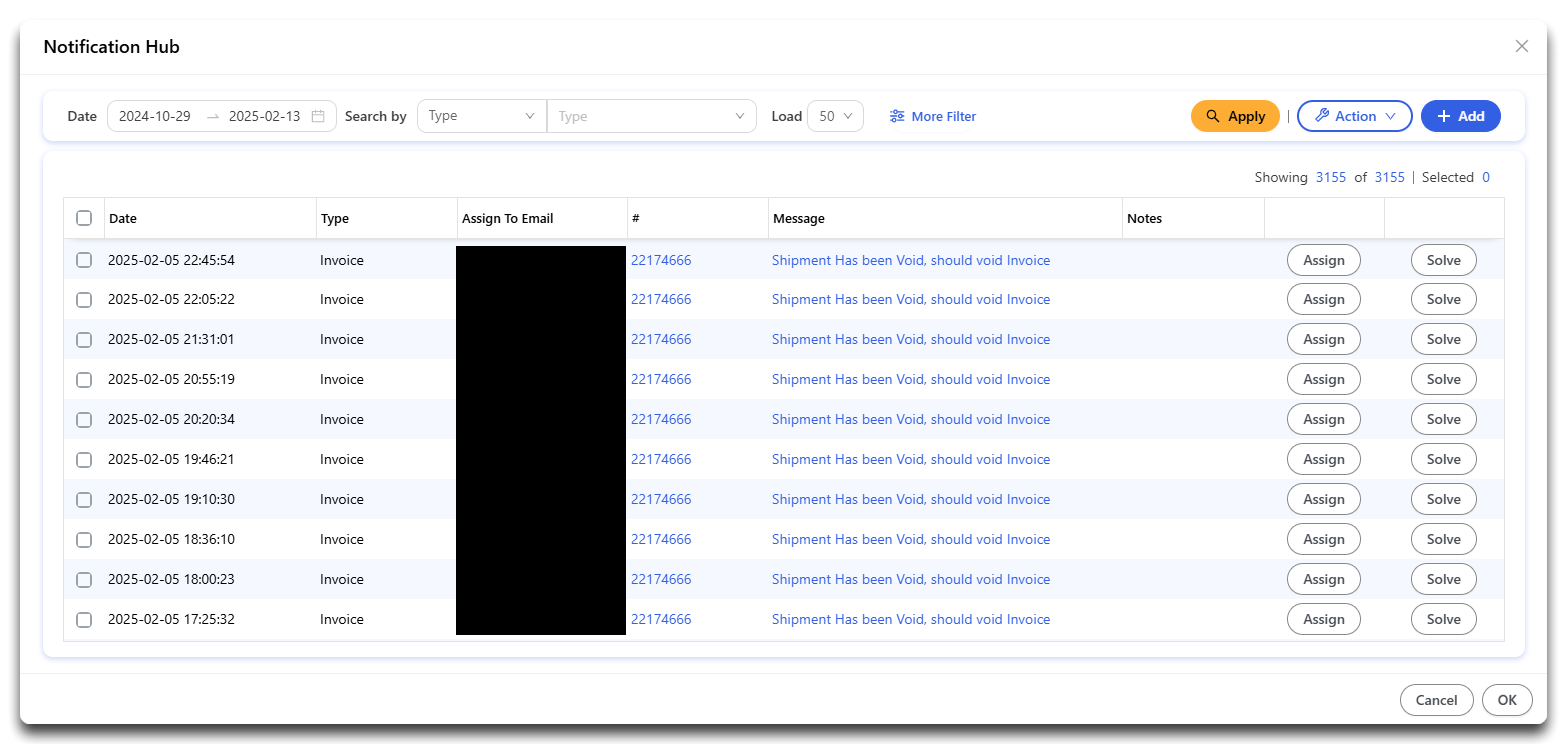Check the row dated 2025-02-05 18:36:10
This screenshot has width=1567, height=744.
tap(84, 540)
